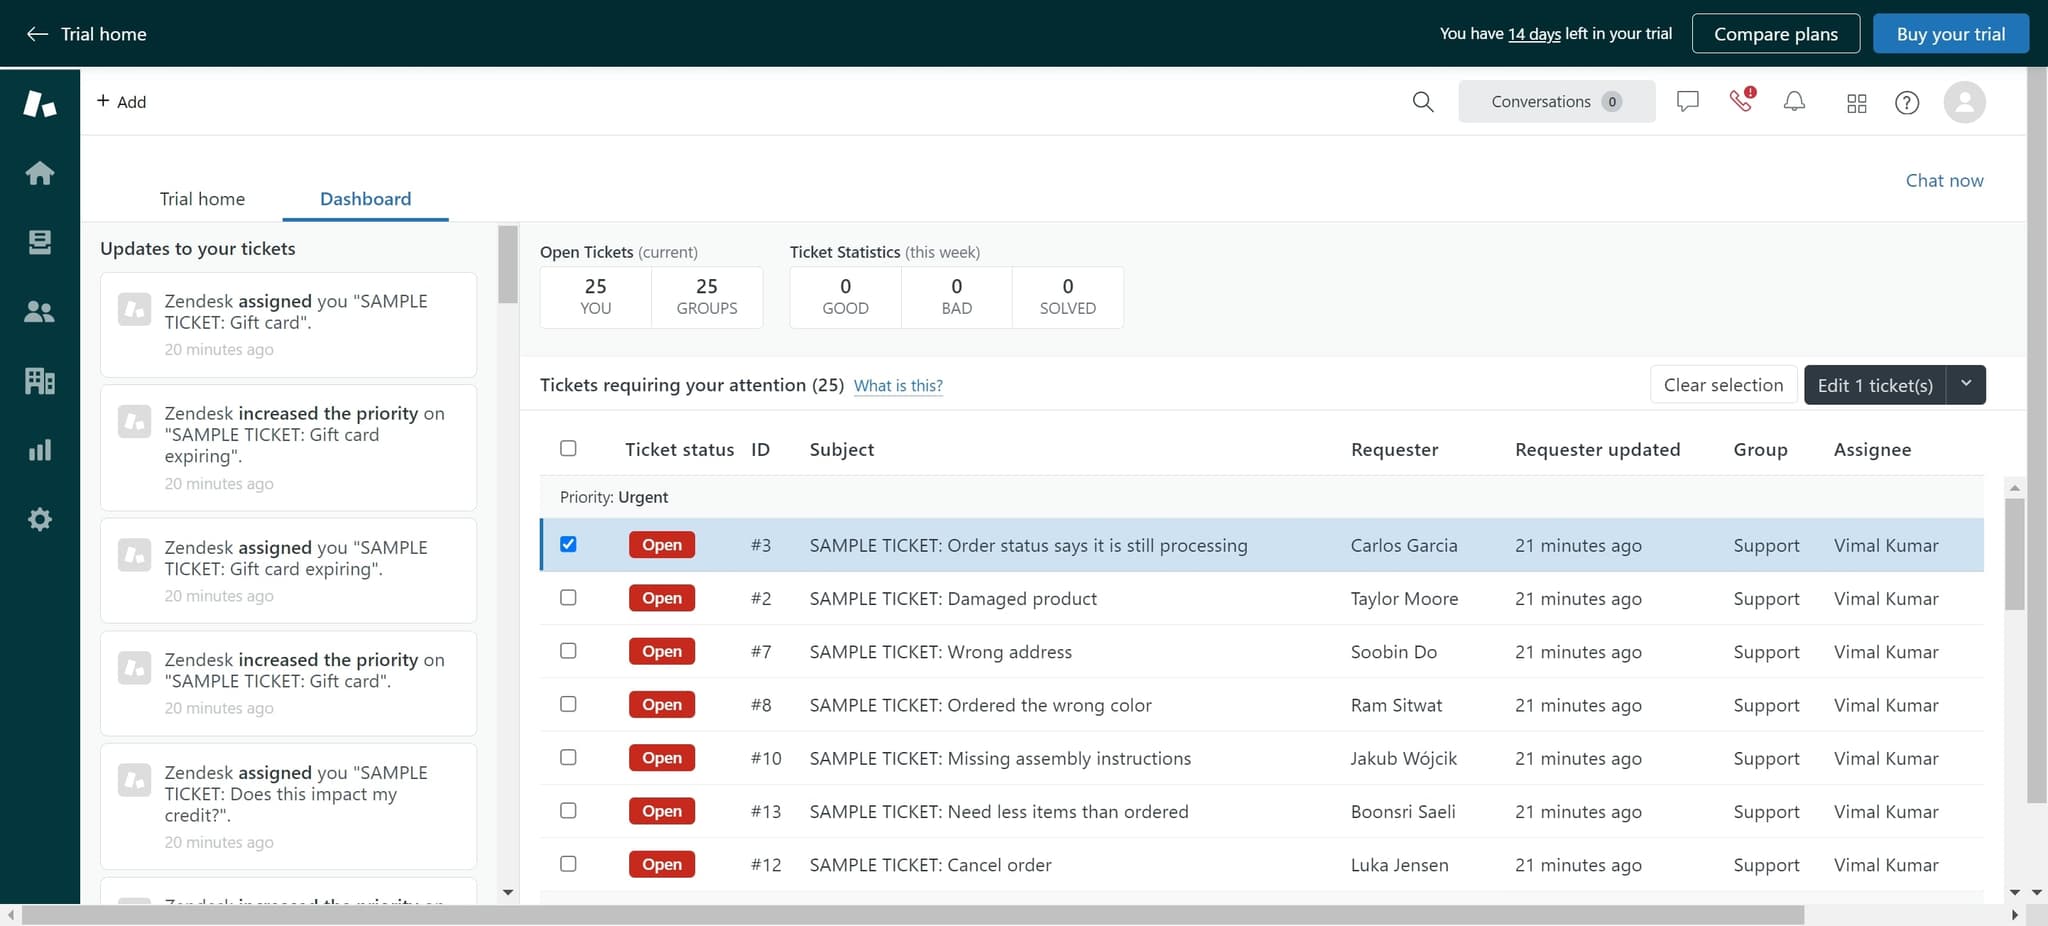Switch to the Dashboard tab

(x=365, y=198)
